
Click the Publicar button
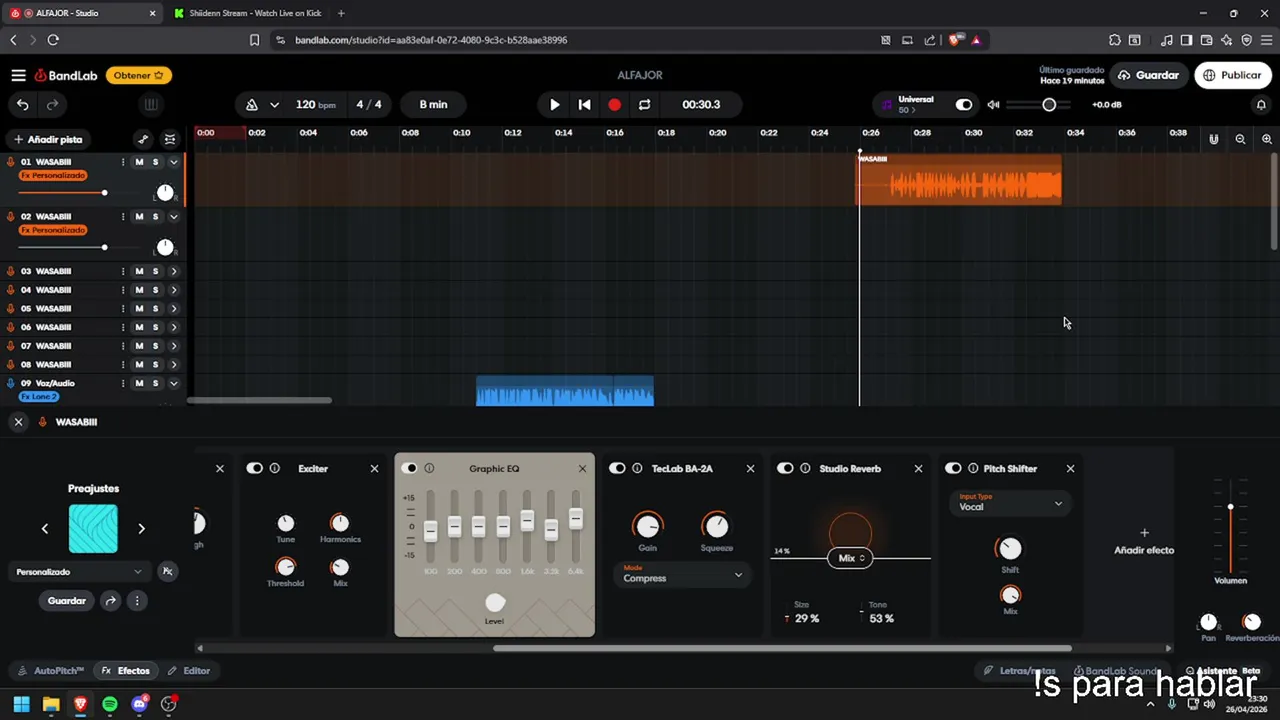pos(1232,75)
